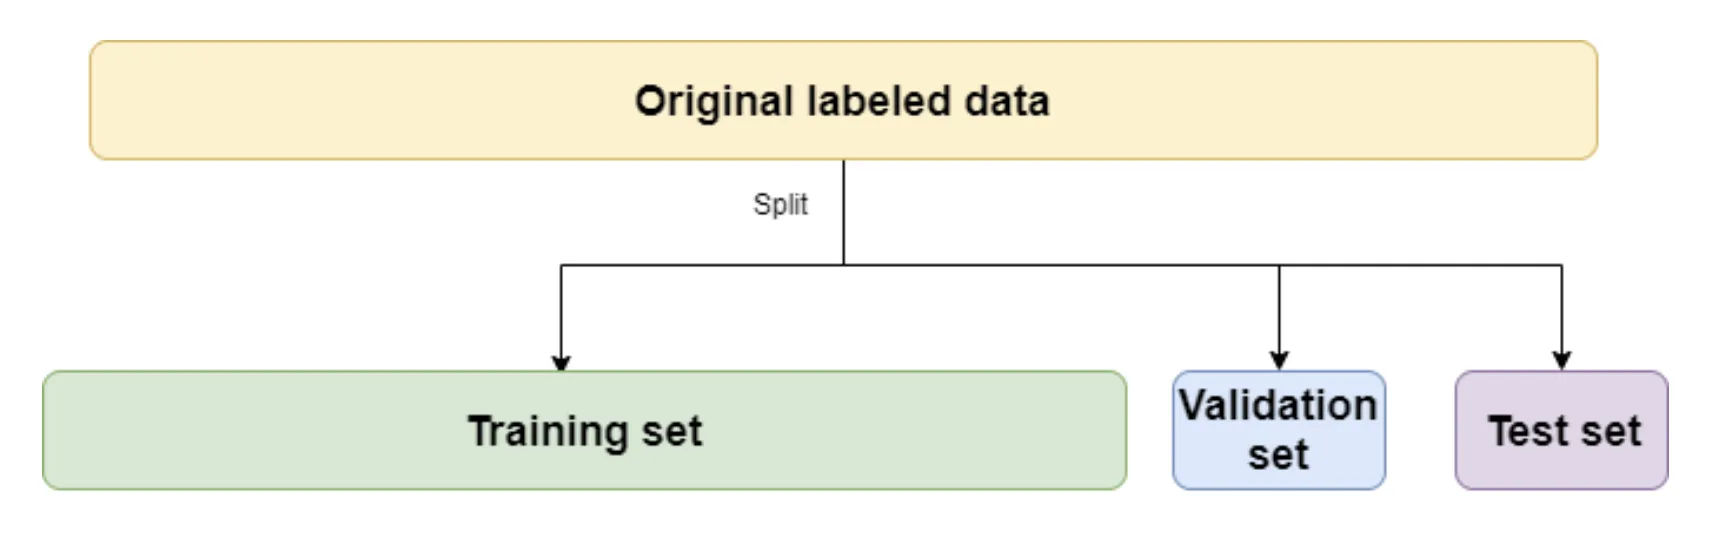Click the horizontal connector line between branches
The height and width of the screenshot is (546, 1718).
point(1060,265)
